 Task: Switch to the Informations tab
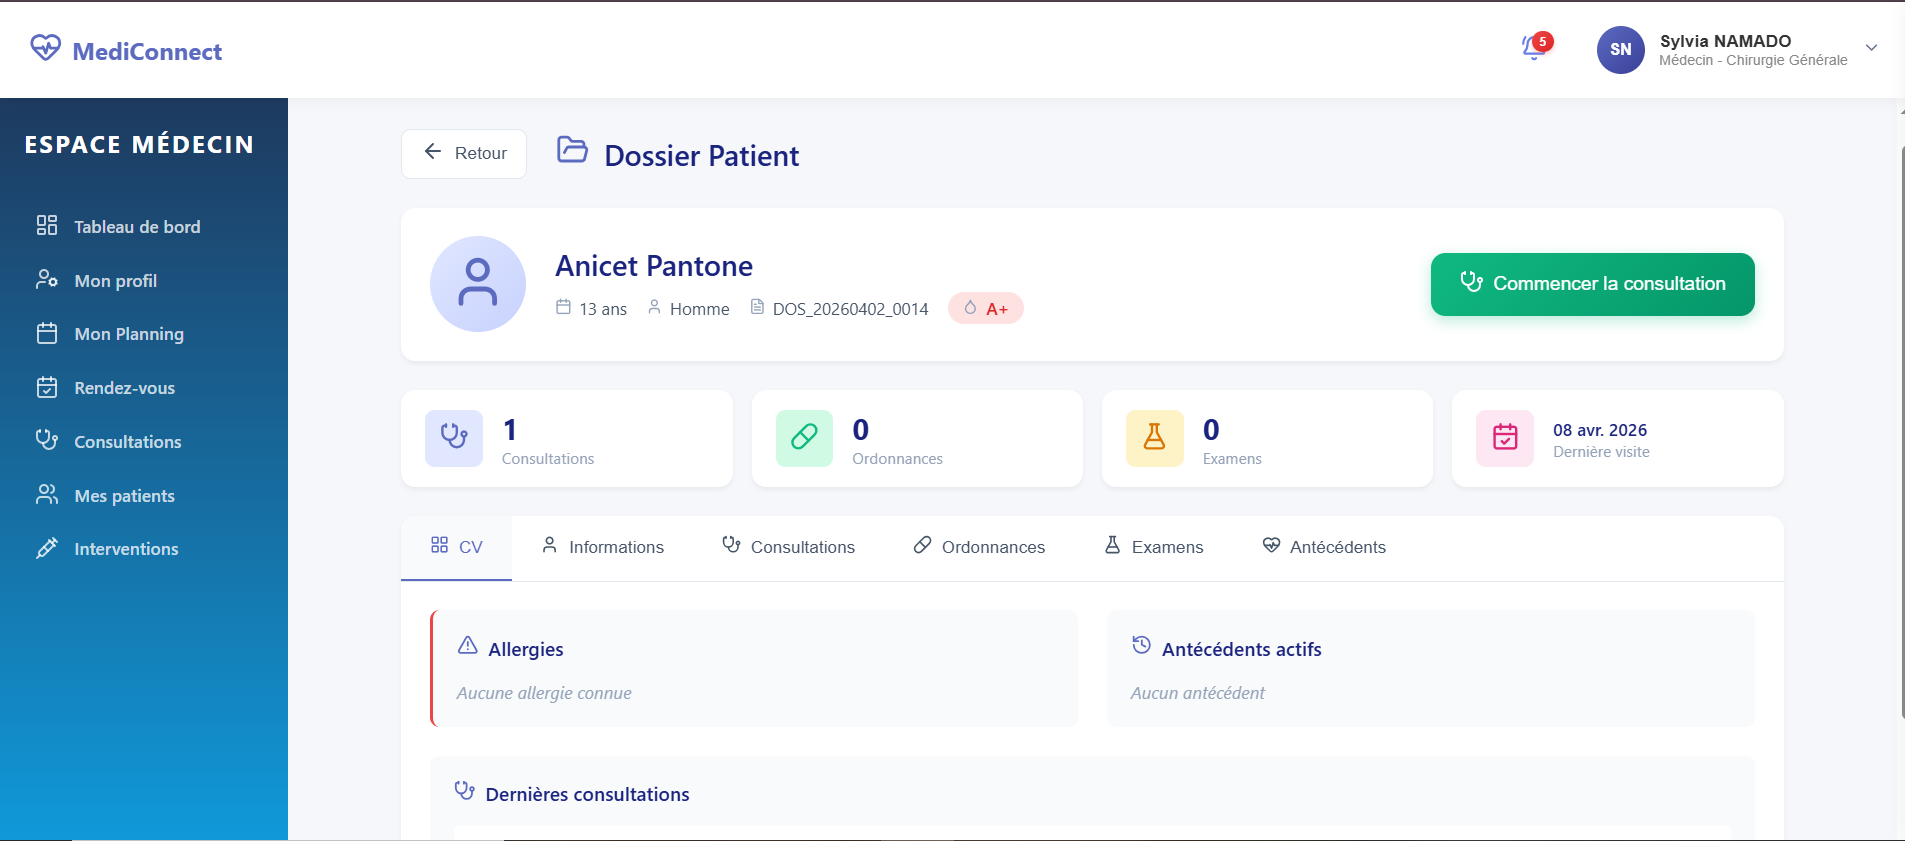tap(602, 547)
